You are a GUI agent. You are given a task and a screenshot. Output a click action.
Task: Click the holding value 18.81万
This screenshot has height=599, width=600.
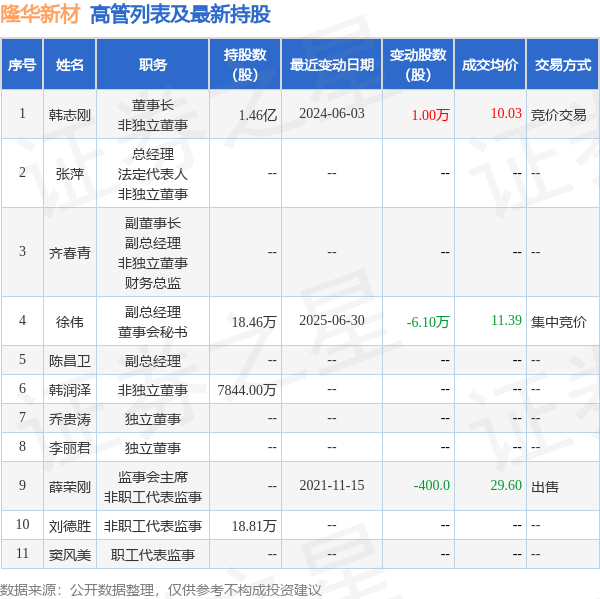(254, 526)
